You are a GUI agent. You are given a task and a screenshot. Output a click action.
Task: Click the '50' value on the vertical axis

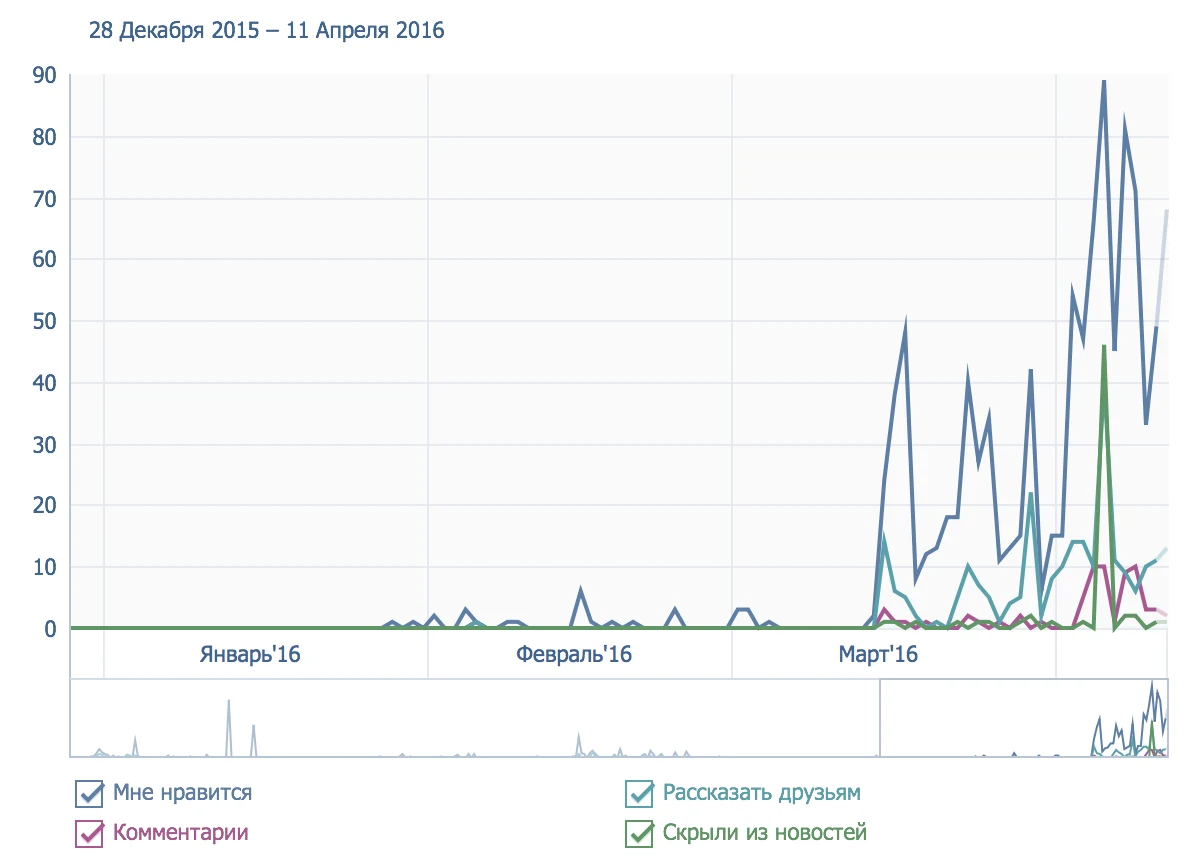point(43,322)
